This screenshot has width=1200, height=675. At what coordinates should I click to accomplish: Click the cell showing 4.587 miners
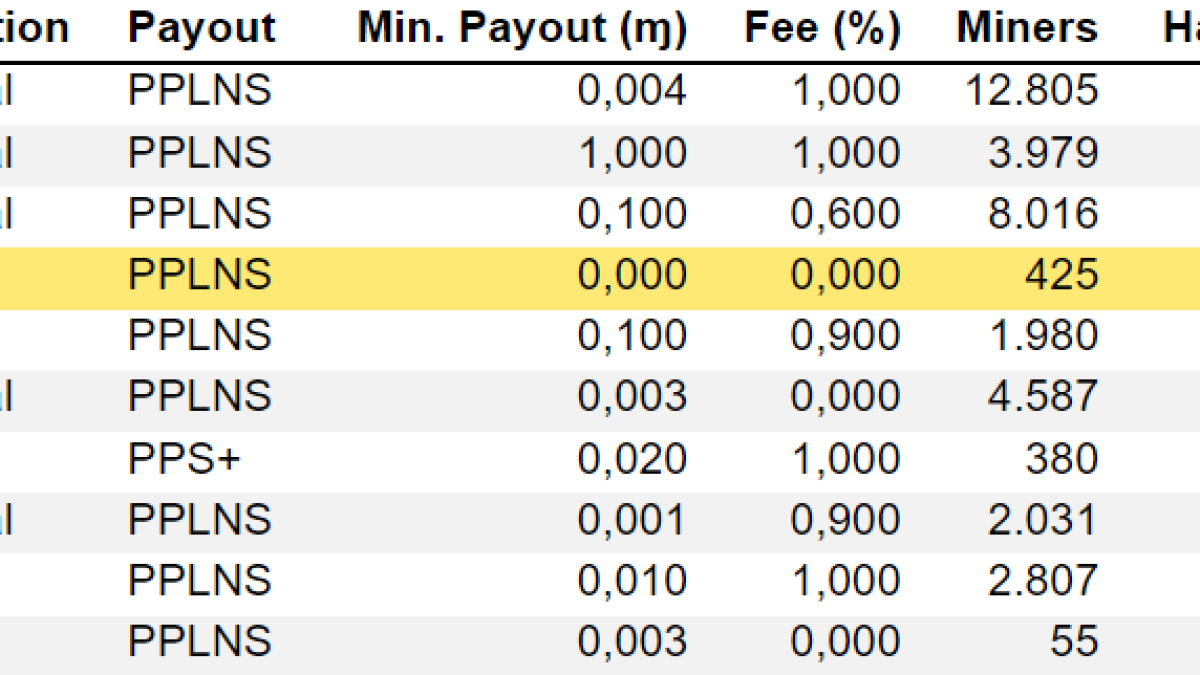click(x=1043, y=397)
